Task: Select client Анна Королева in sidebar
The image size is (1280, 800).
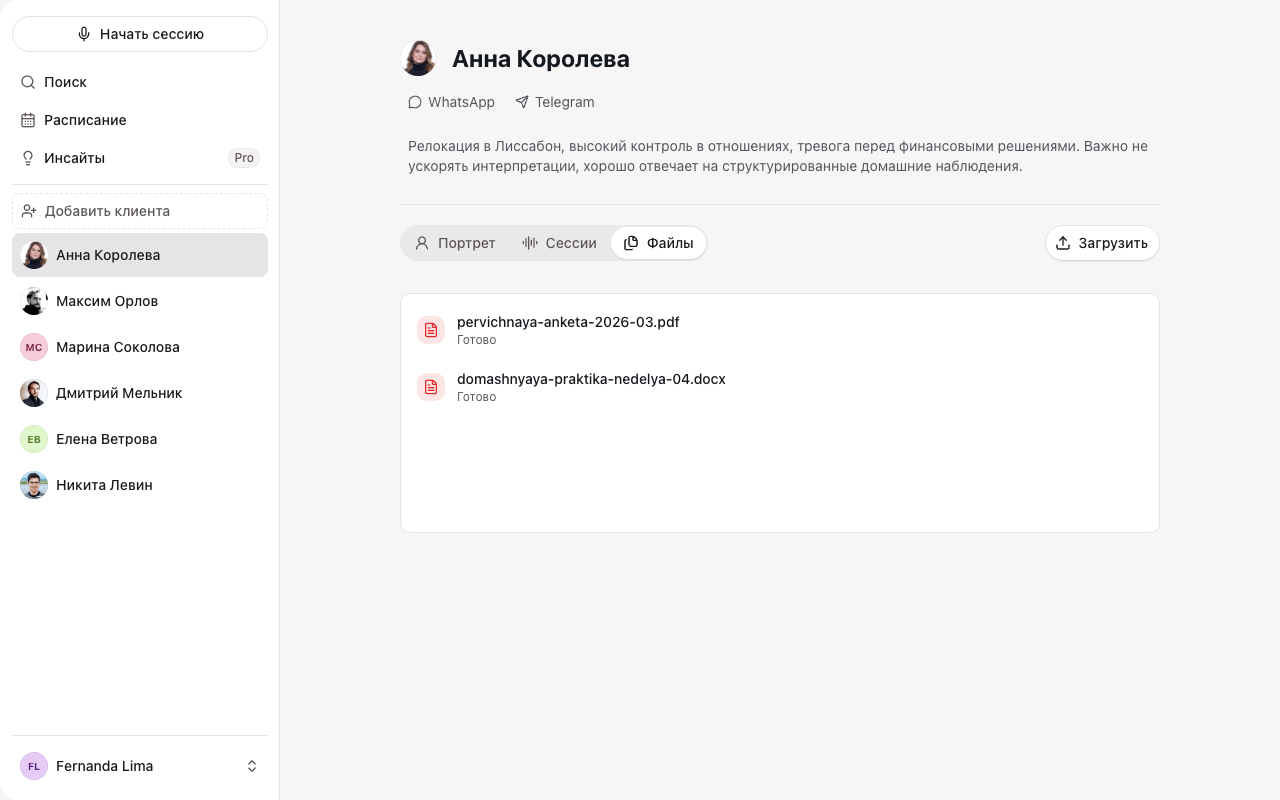Action: 140,255
